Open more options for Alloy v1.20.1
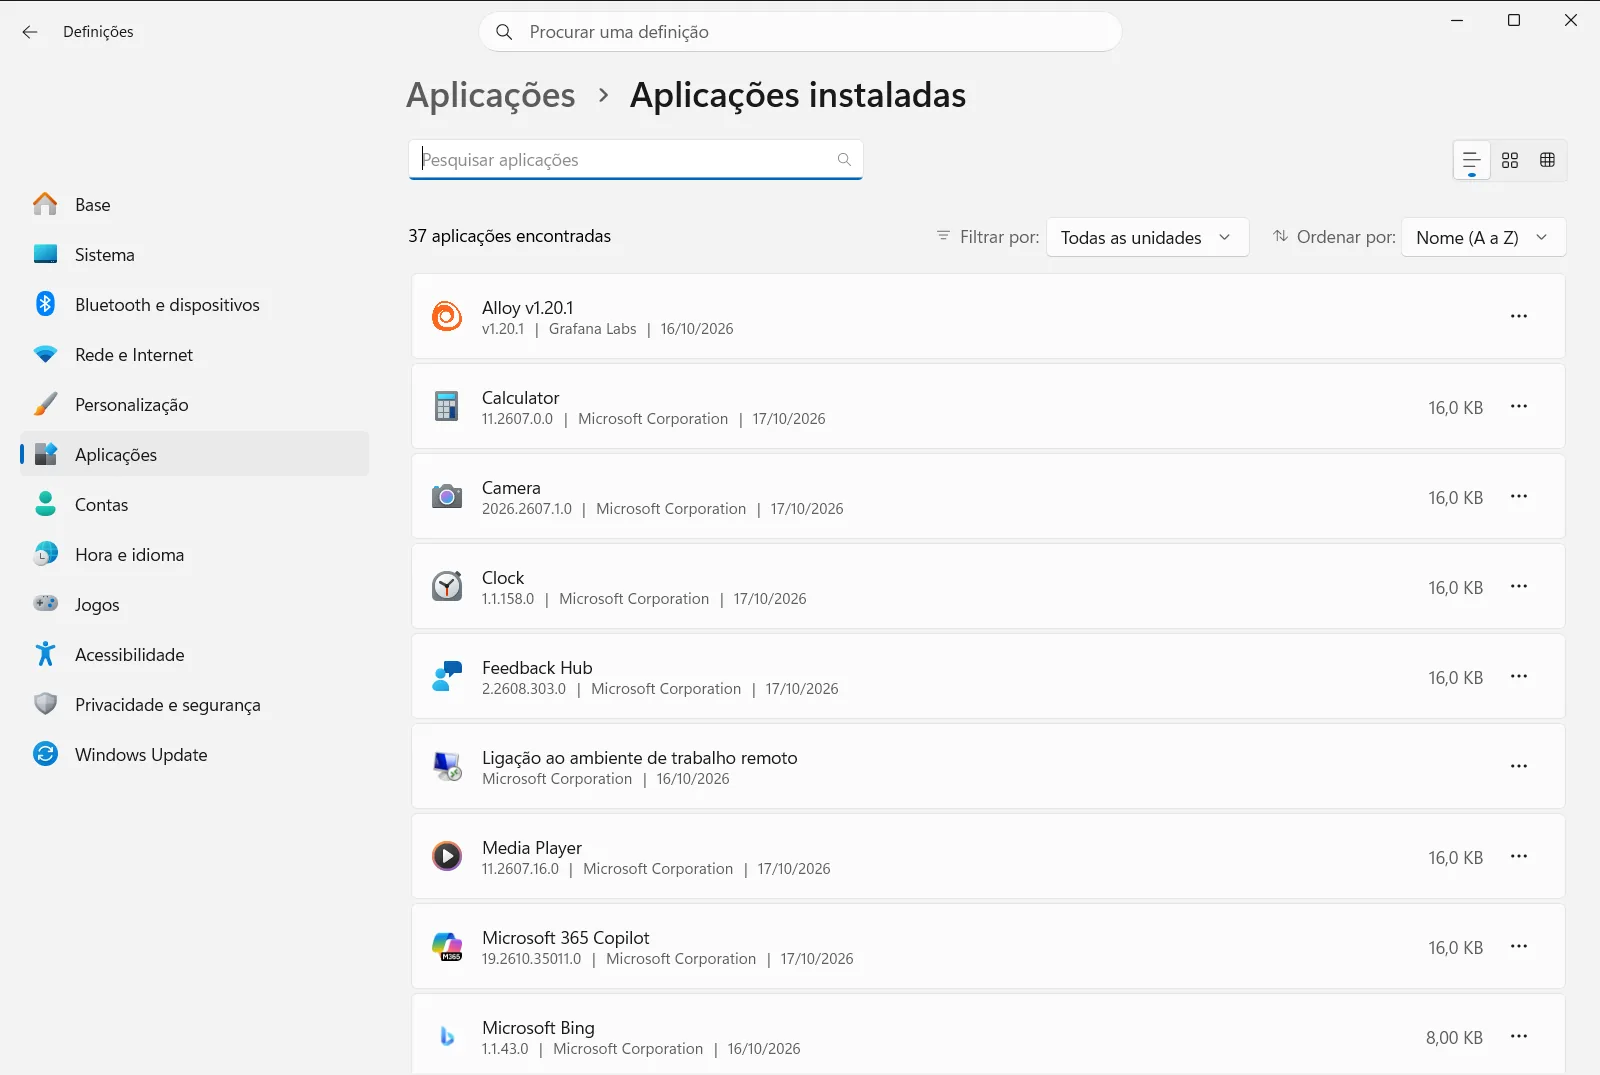Image resolution: width=1600 pixels, height=1075 pixels. pyautogui.click(x=1519, y=316)
